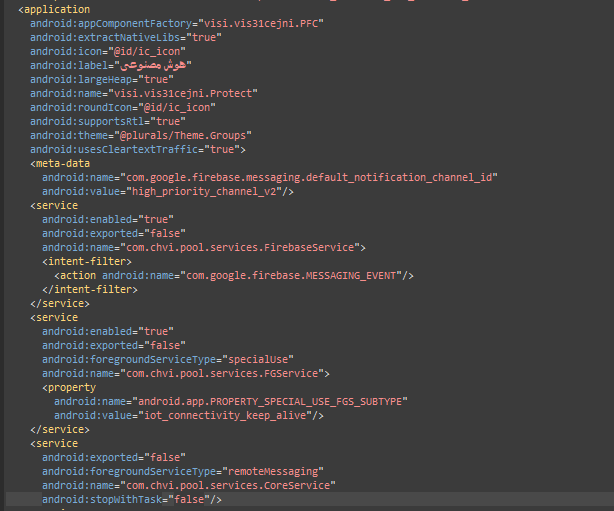The height and width of the screenshot is (511, 614).
Task: Click the default_notification_channel_id name value
Action: [308, 177]
